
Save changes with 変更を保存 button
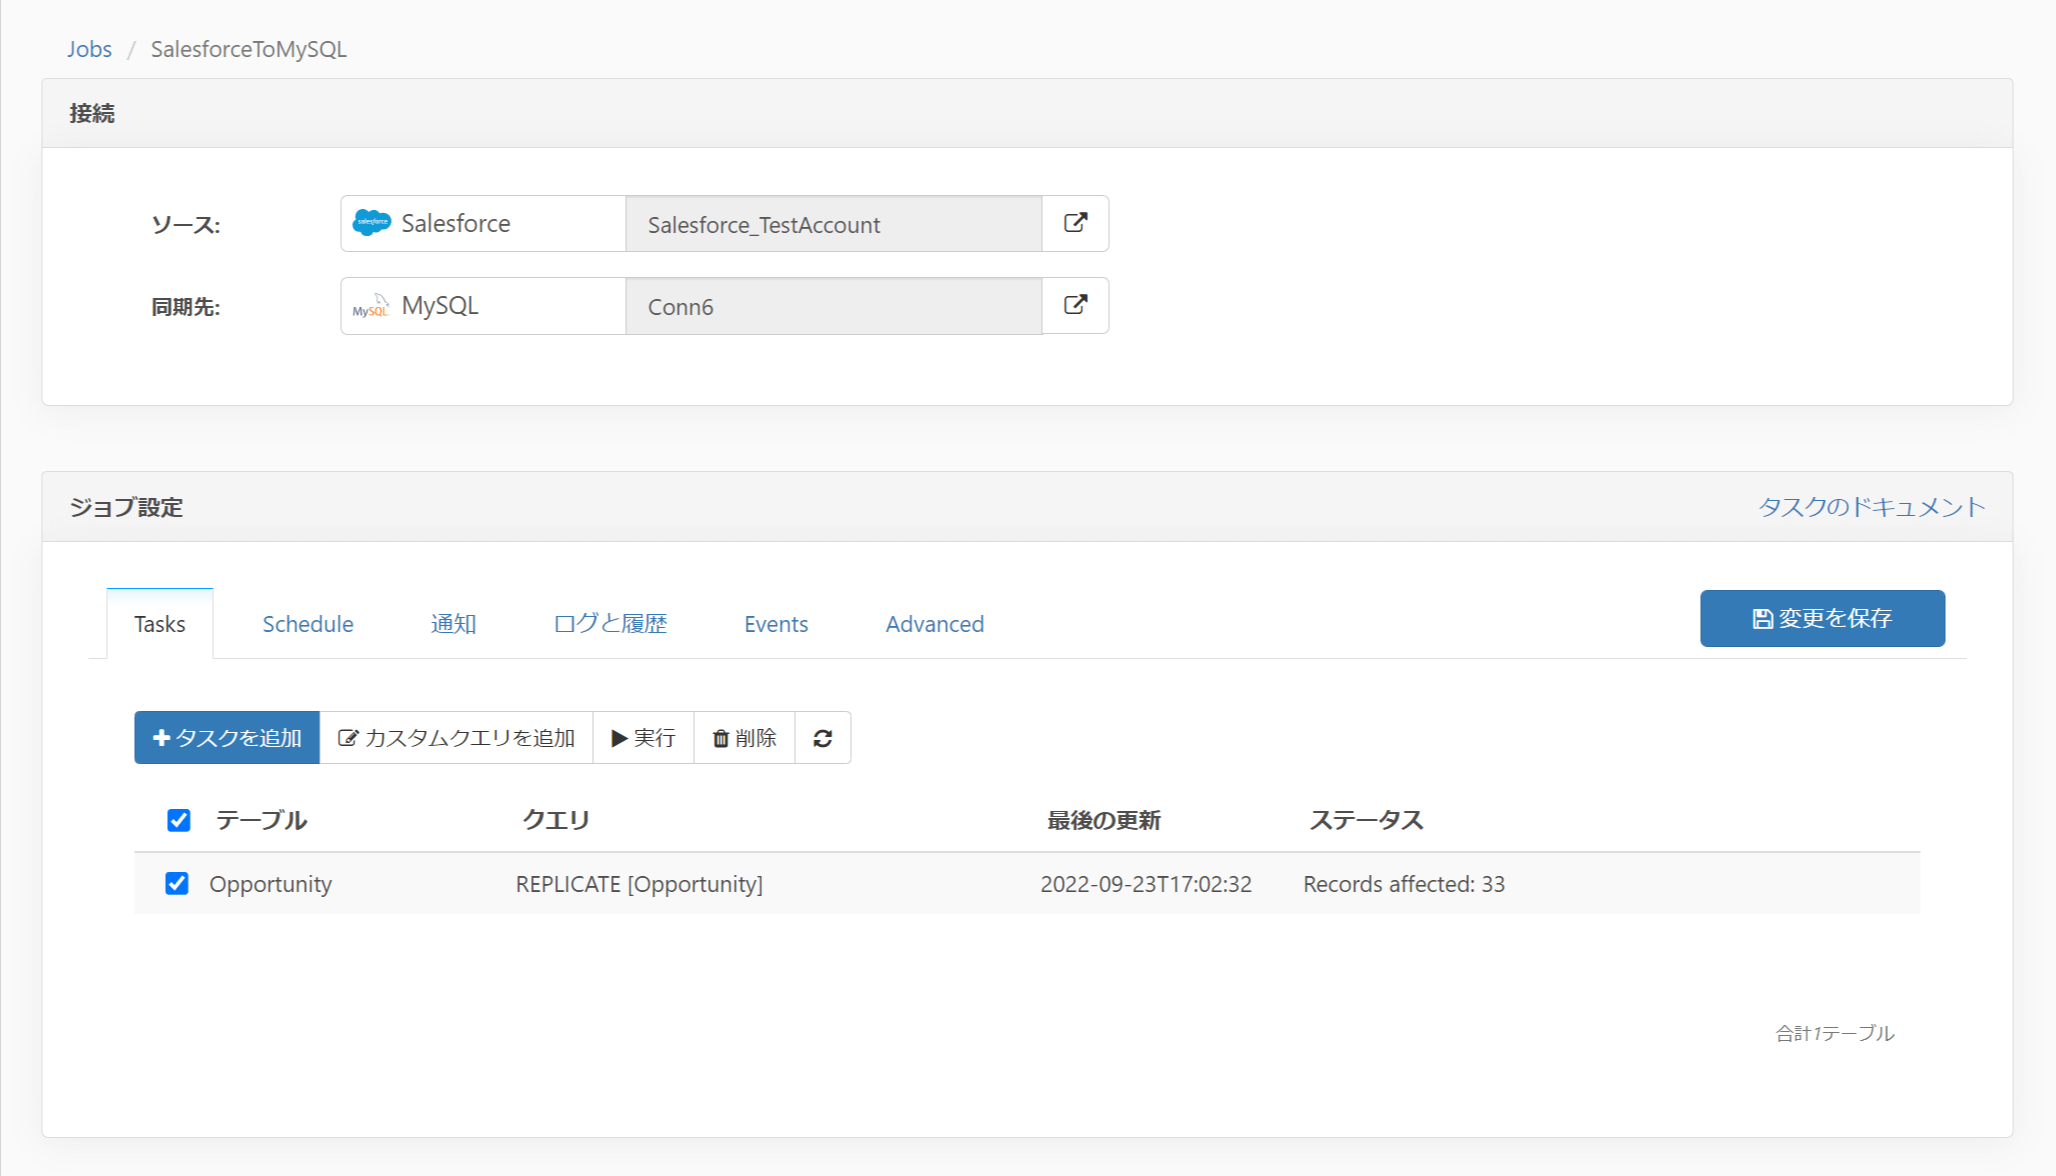coord(1822,618)
